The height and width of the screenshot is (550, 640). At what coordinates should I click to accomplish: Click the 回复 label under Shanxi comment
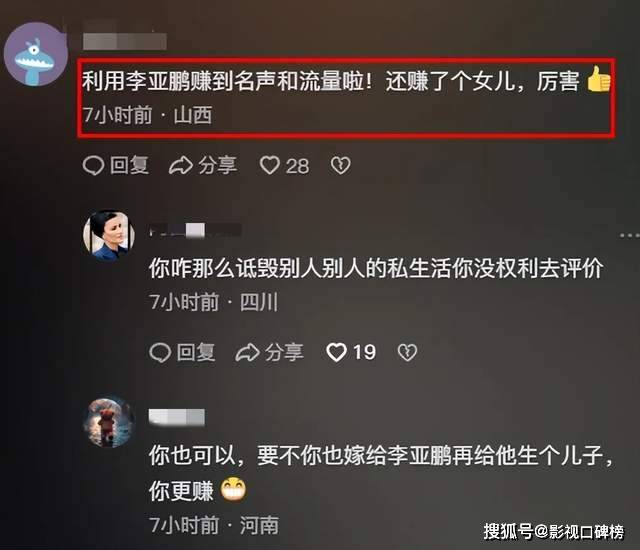click(x=129, y=166)
